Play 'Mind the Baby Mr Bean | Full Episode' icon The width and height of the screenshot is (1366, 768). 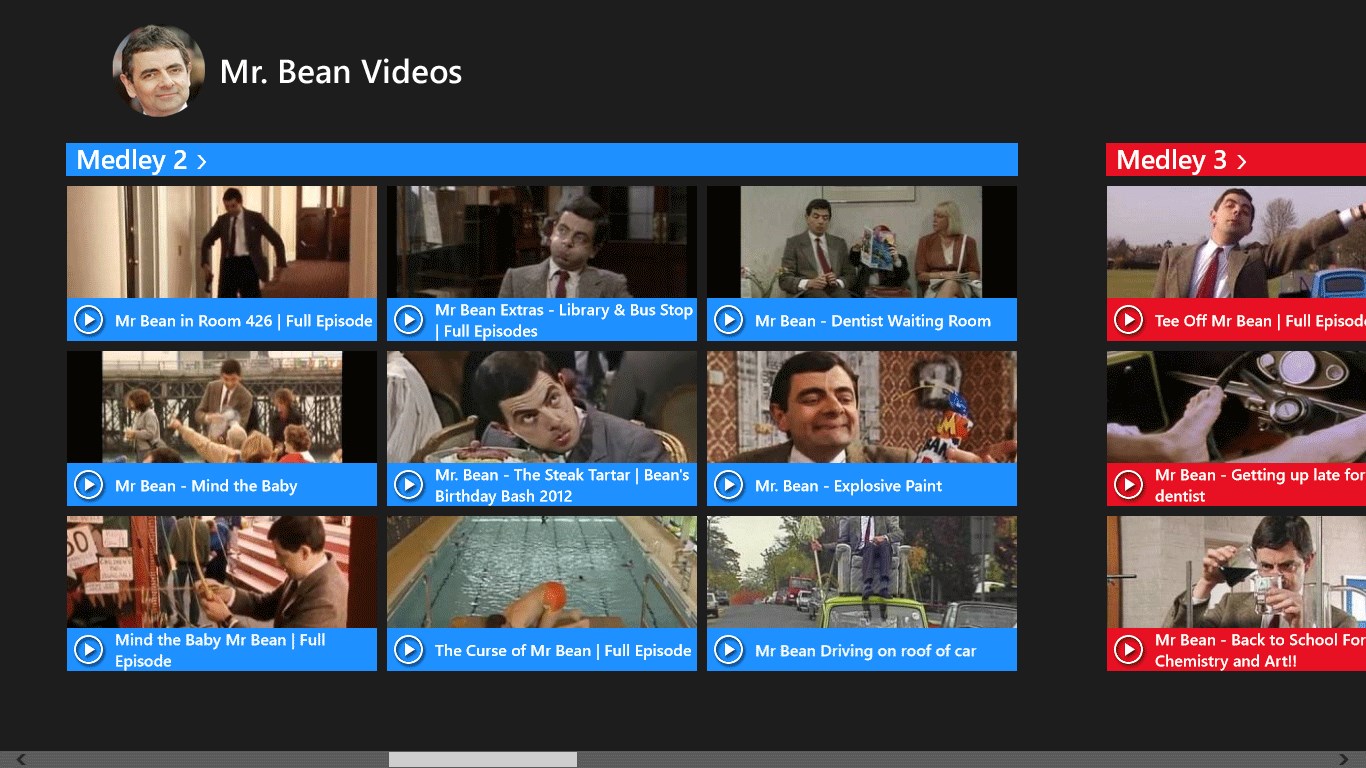(89, 650)
